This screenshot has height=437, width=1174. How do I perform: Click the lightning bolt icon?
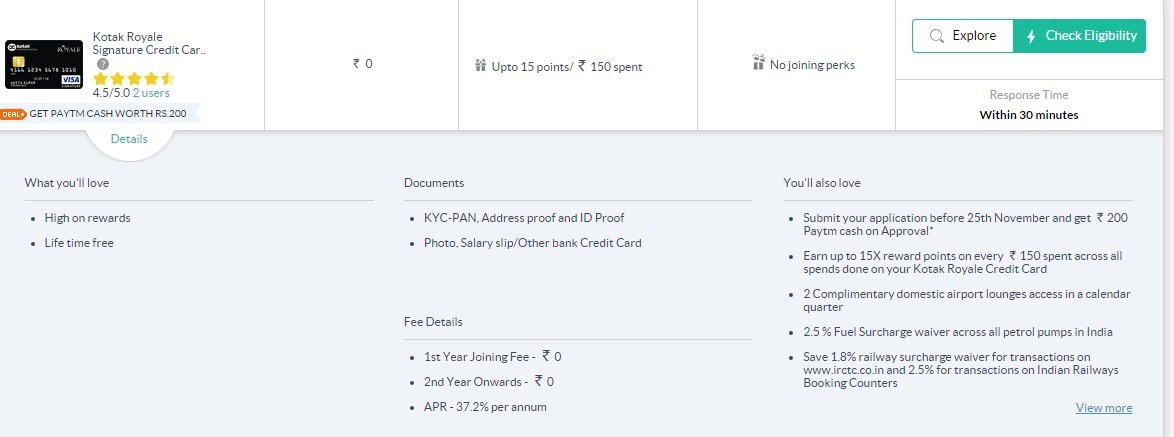coord(1030,36)
